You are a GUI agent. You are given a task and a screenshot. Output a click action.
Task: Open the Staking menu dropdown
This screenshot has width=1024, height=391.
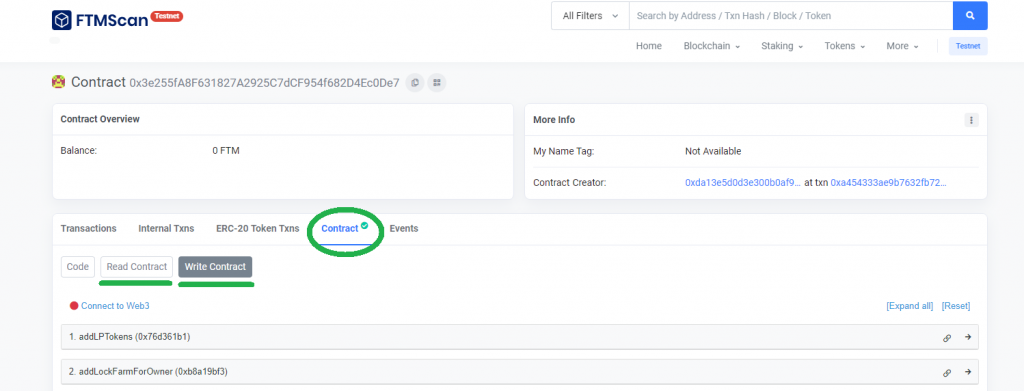(782, 46)
